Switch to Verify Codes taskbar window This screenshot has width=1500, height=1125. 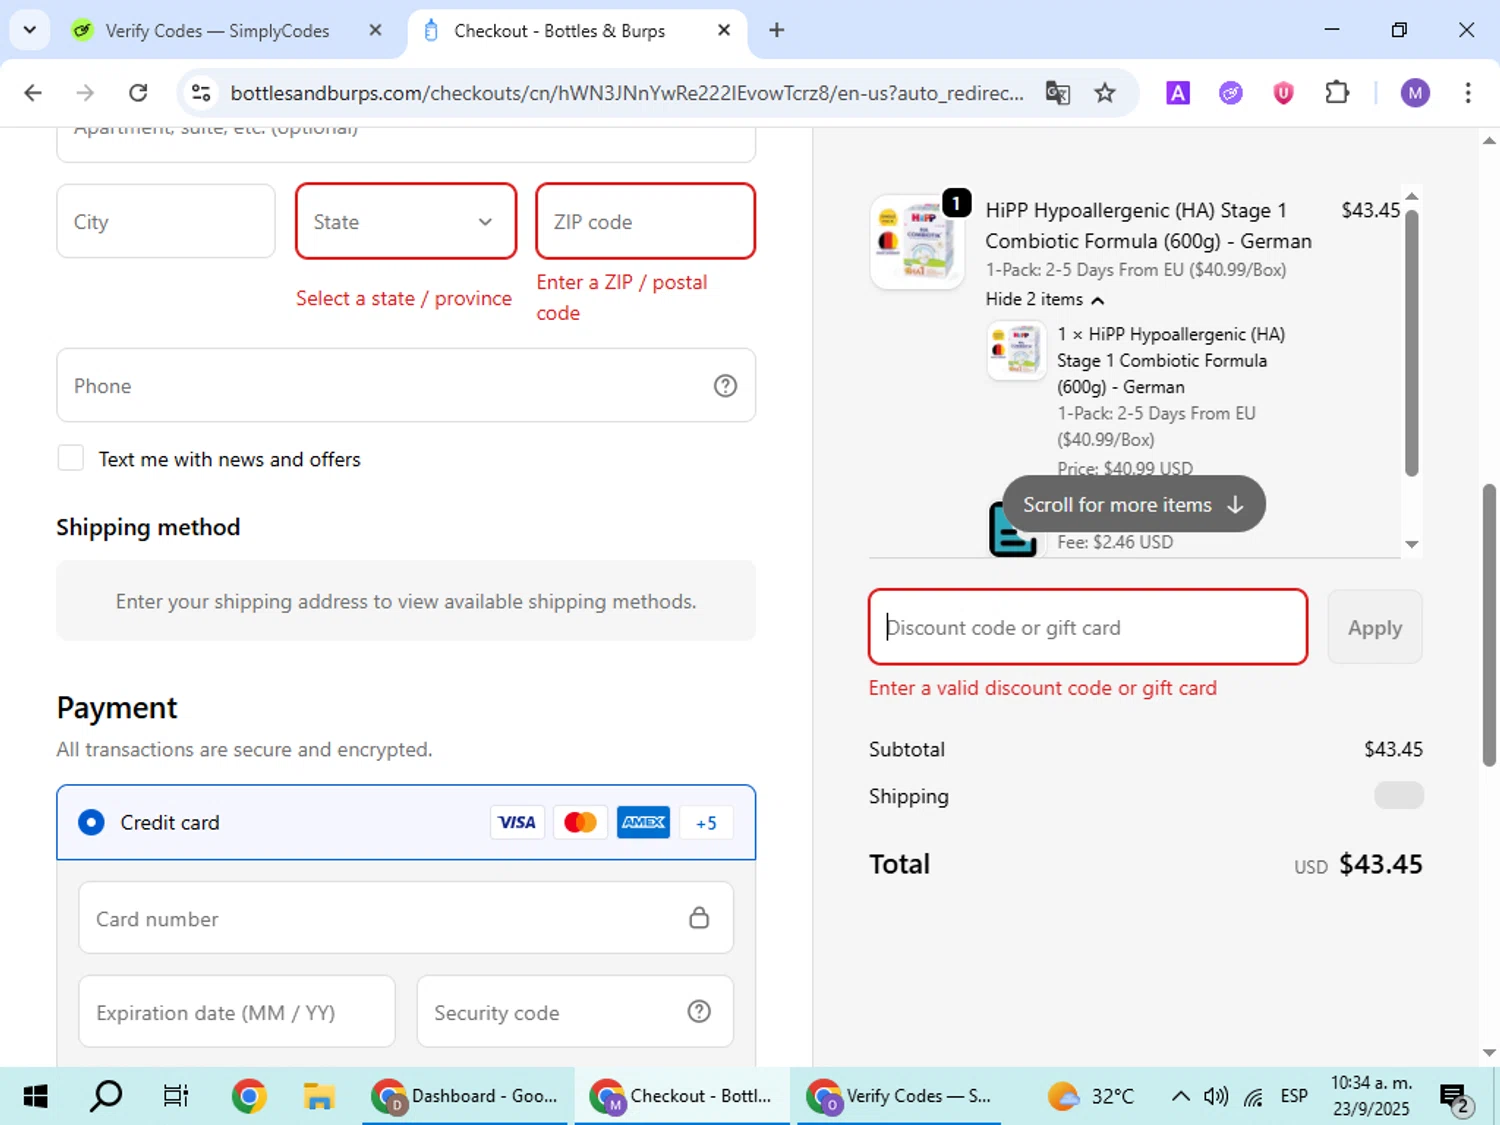click(x=899, y=1096)
